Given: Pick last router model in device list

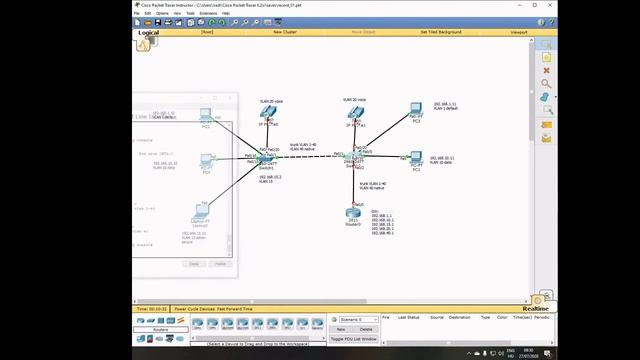Looking at the screenshot, I should pos(317,324).
